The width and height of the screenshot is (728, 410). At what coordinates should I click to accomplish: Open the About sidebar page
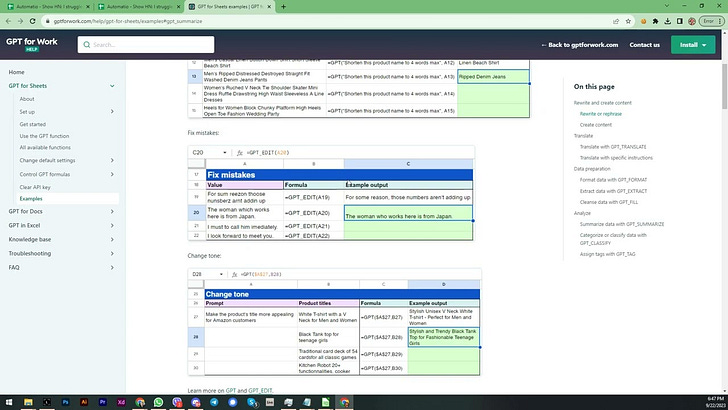click(x=27, y=99)
